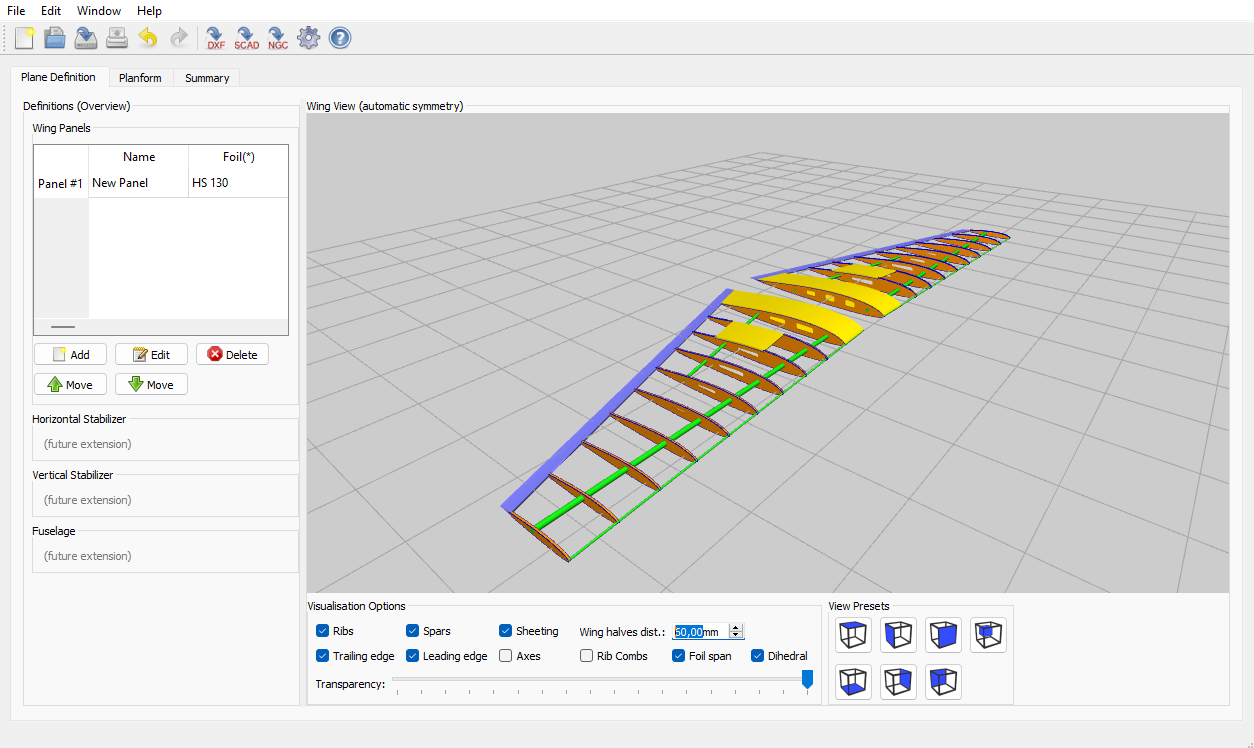This screenshot has height=748, width=1254.
Task: Click the Open folder toolbar icon
Action: click(x=55, y=38)
